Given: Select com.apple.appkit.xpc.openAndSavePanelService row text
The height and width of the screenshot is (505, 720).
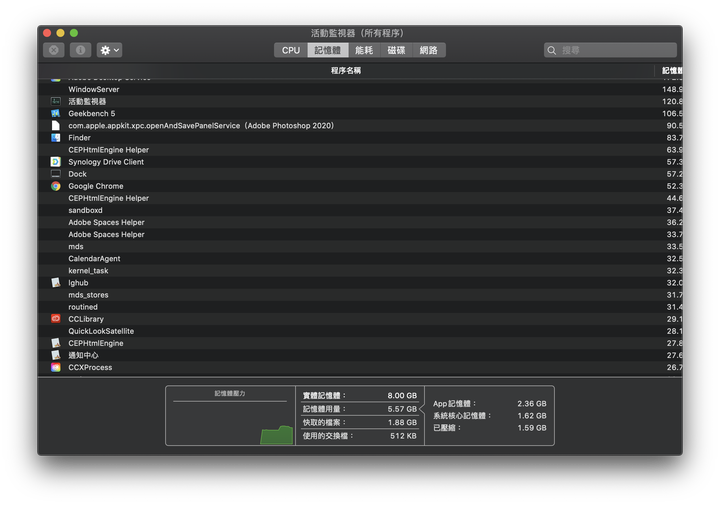Looking at the screenshot, I should pos(201,125).
